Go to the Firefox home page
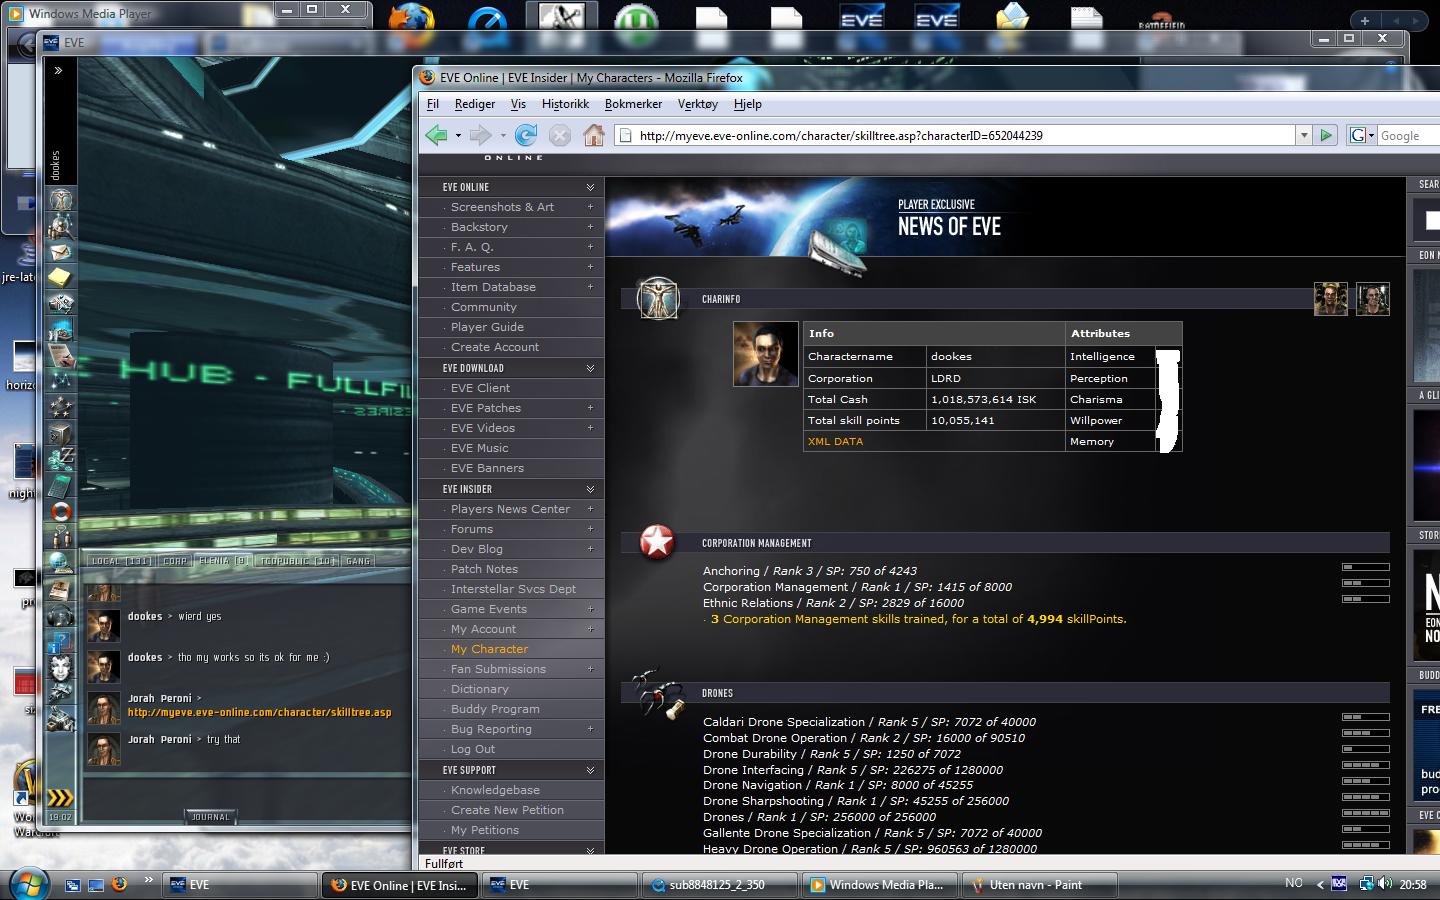 [x=594, y=135]
